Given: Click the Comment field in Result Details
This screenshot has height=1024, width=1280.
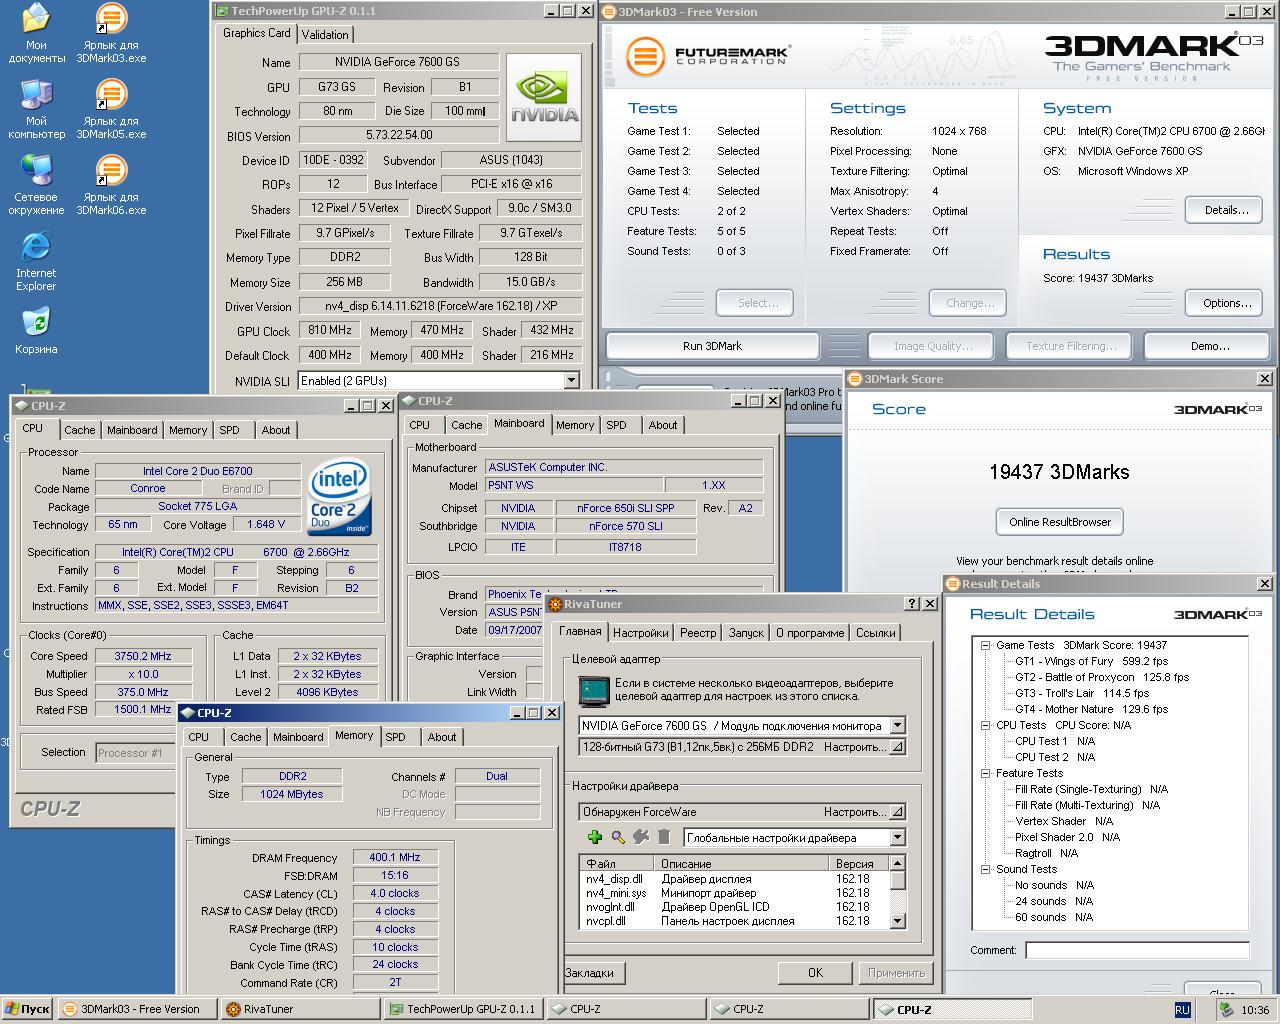Looking at the screenshot, I should 1137,950.
